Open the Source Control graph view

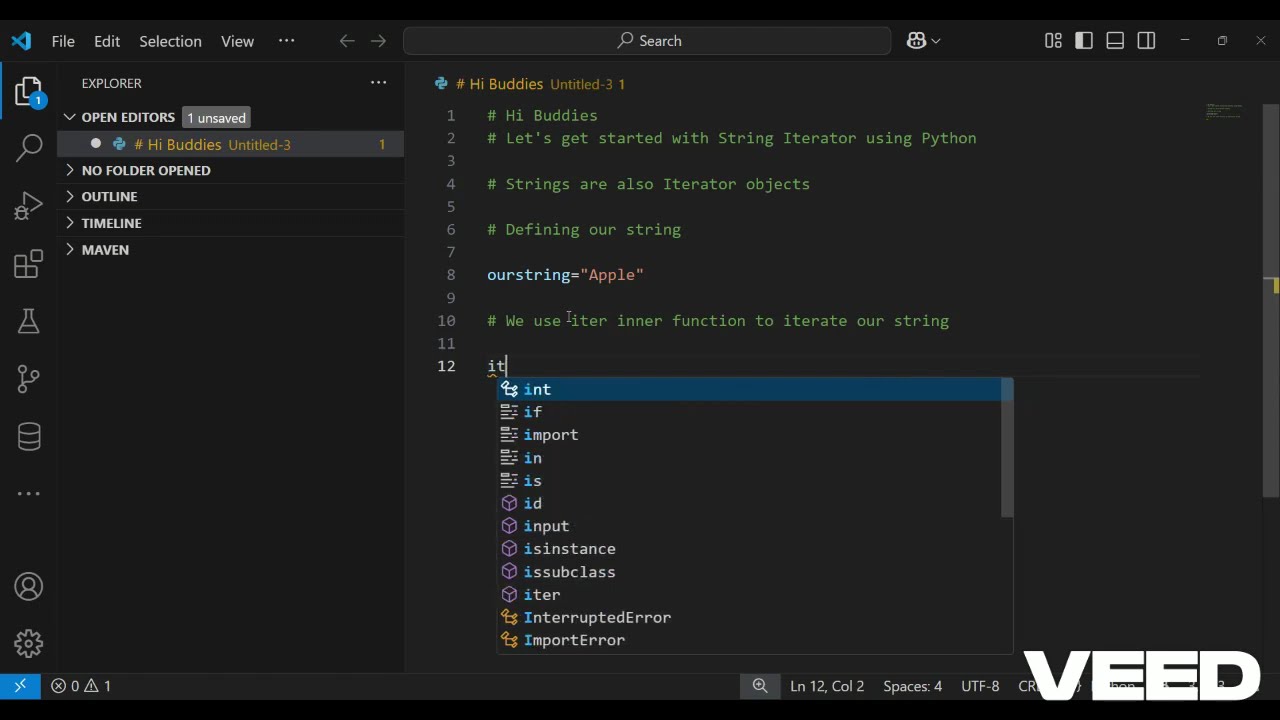tap(29, 379)
